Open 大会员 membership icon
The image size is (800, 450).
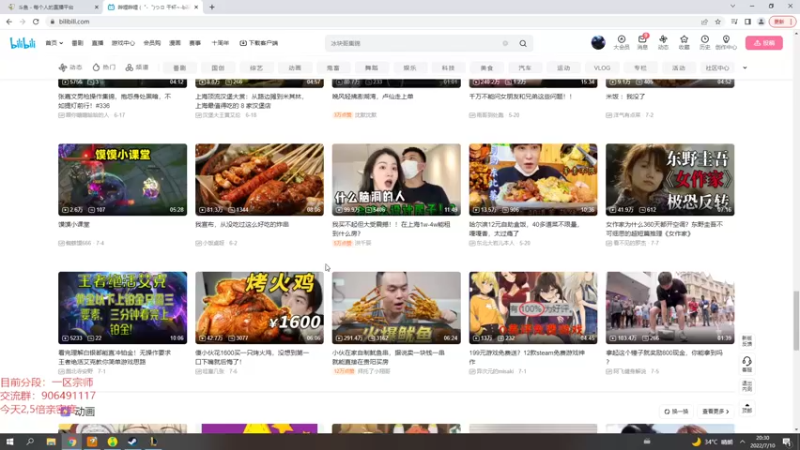[621, 42]
